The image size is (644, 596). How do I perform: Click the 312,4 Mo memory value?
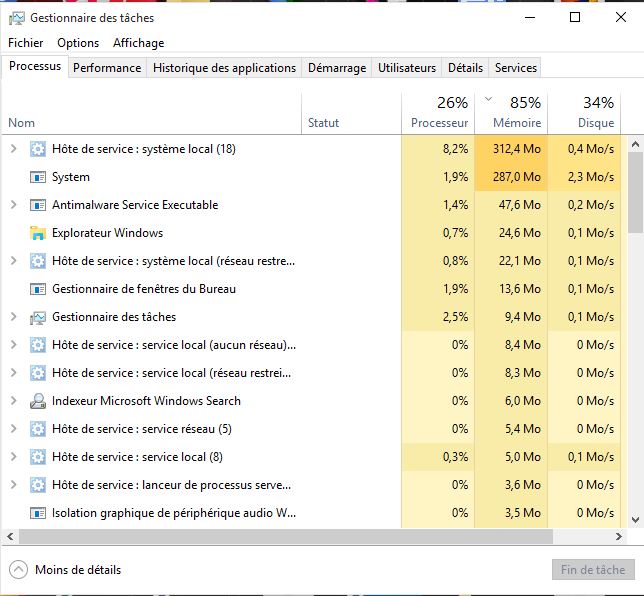pyautogui.click(x=517, y=149)
